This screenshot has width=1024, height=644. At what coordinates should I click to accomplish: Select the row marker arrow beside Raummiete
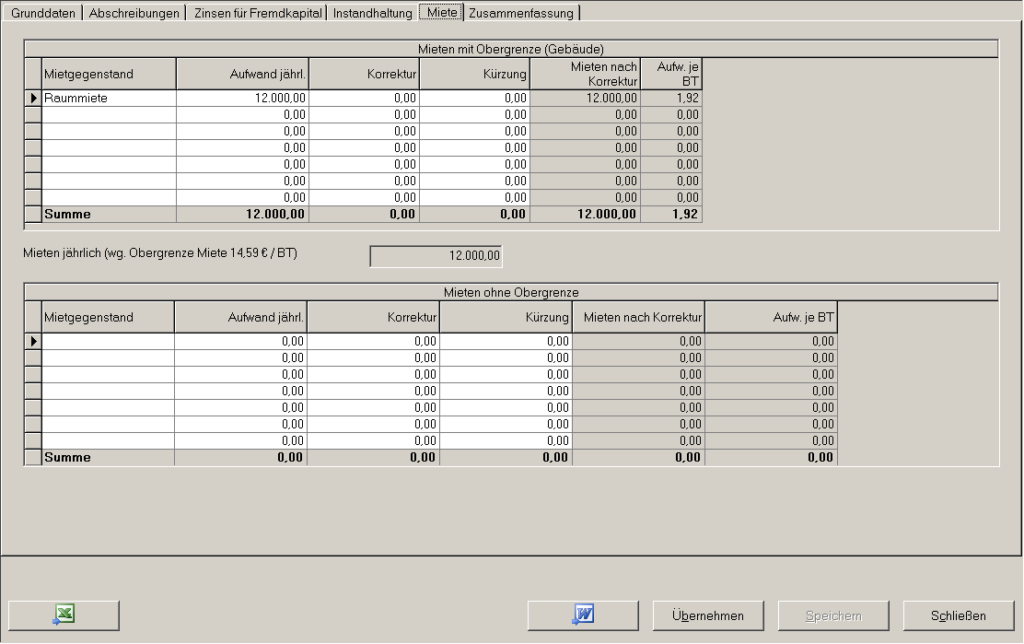click(32, 98)
